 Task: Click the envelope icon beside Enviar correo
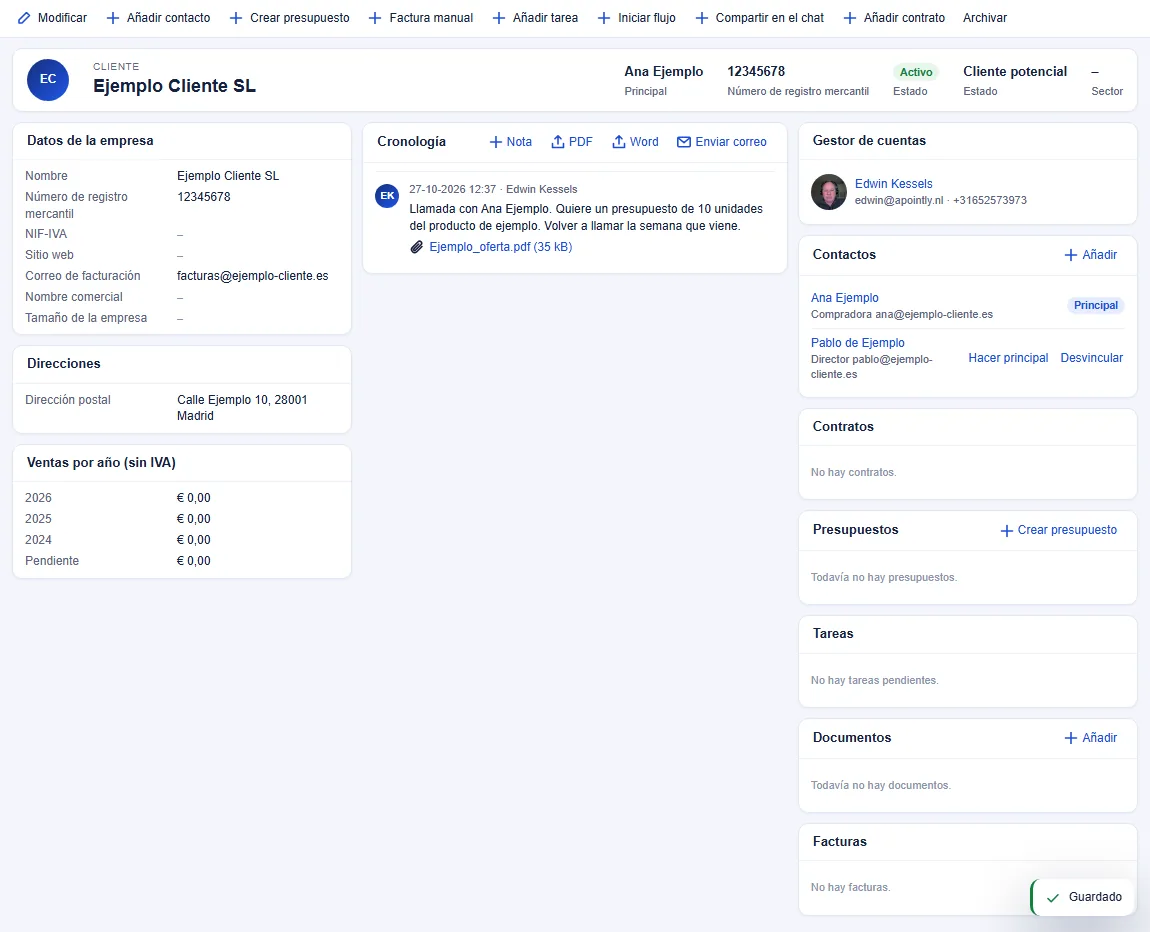point(684,142)
